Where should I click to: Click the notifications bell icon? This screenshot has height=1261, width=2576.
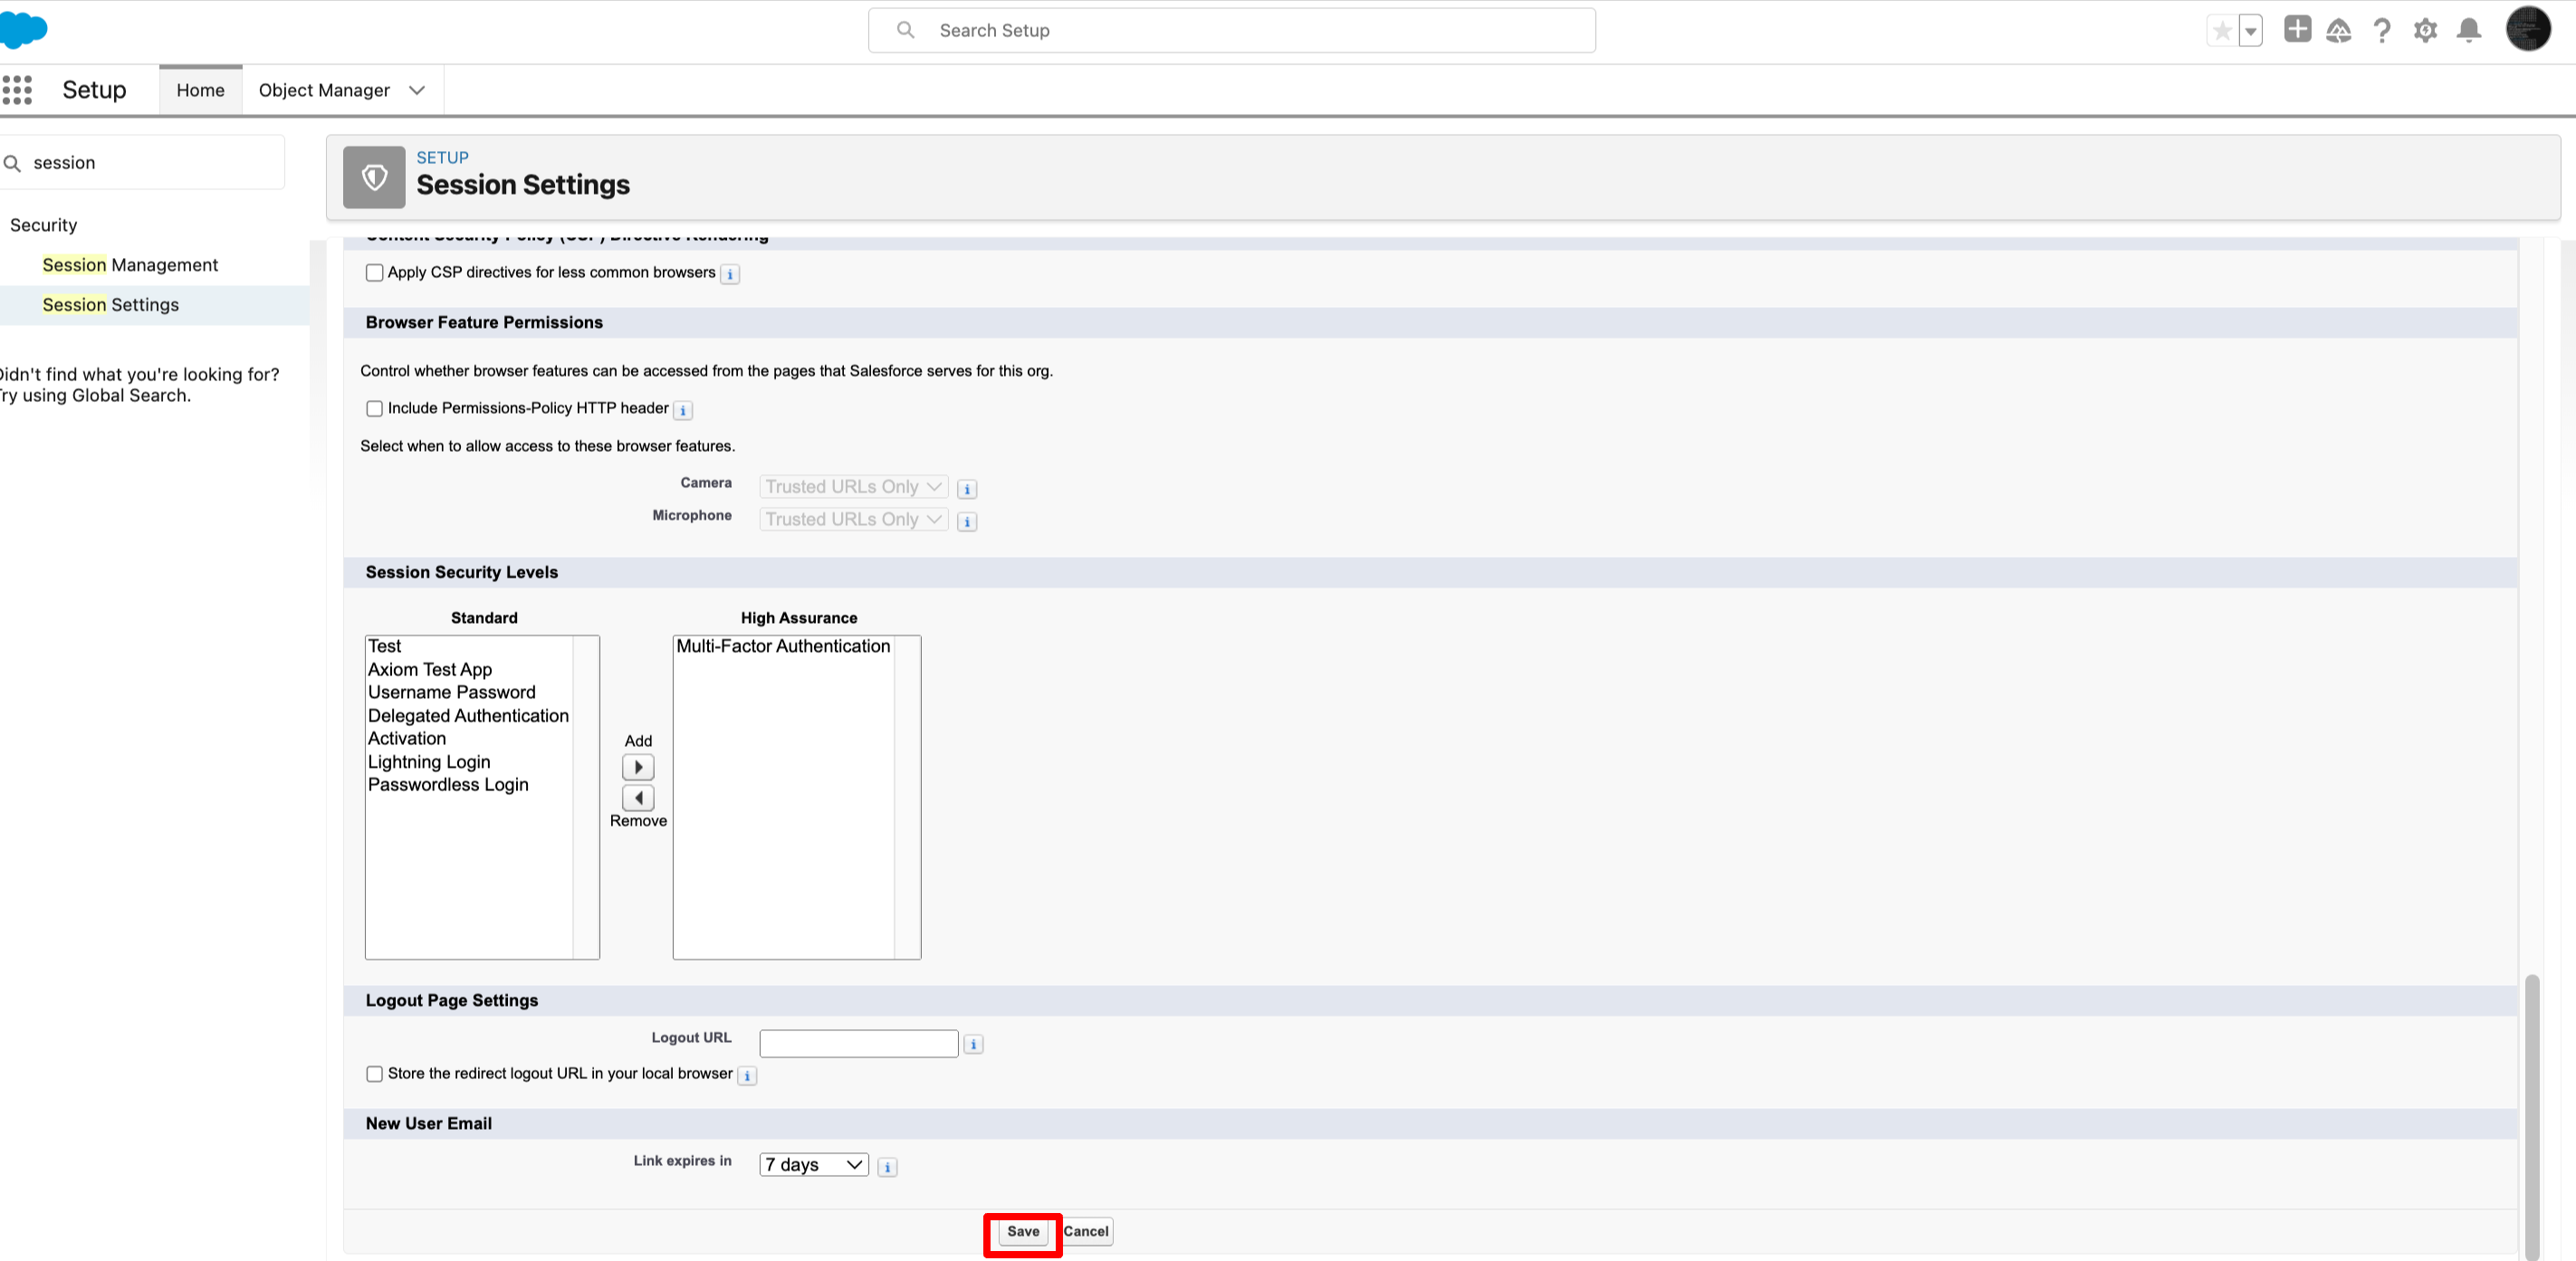[2469, 30]
